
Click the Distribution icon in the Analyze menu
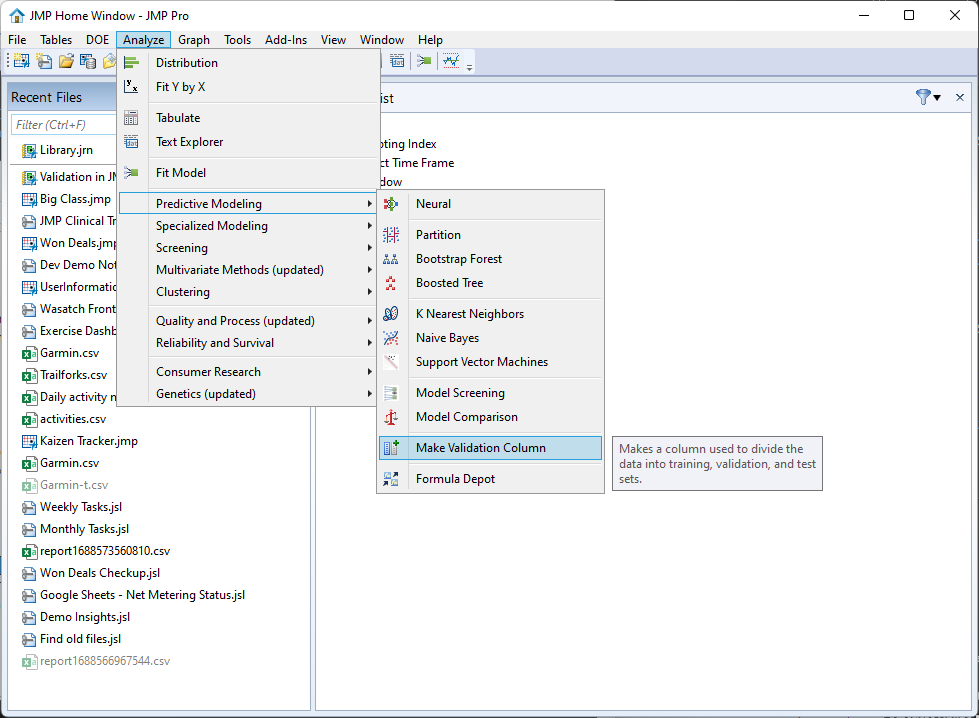click(131, 63)
